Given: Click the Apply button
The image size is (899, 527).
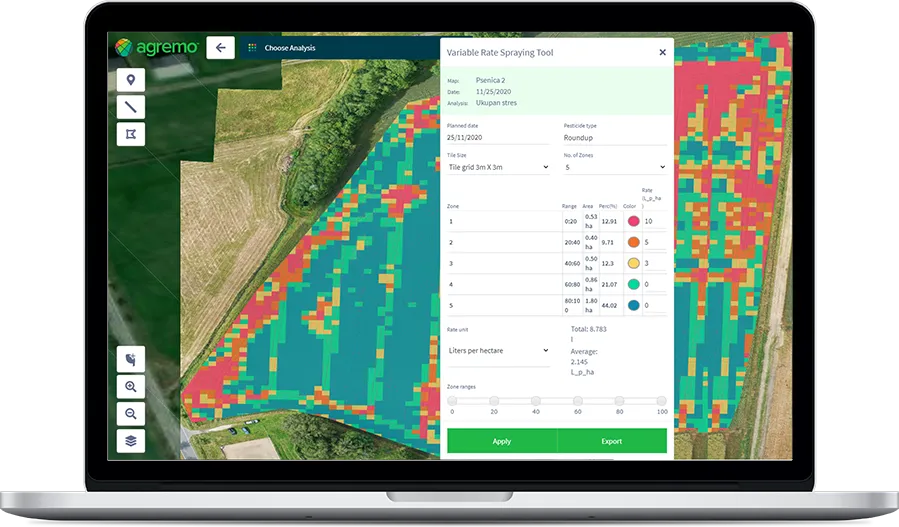Looking at the screenshot, I should click(502, 441).
